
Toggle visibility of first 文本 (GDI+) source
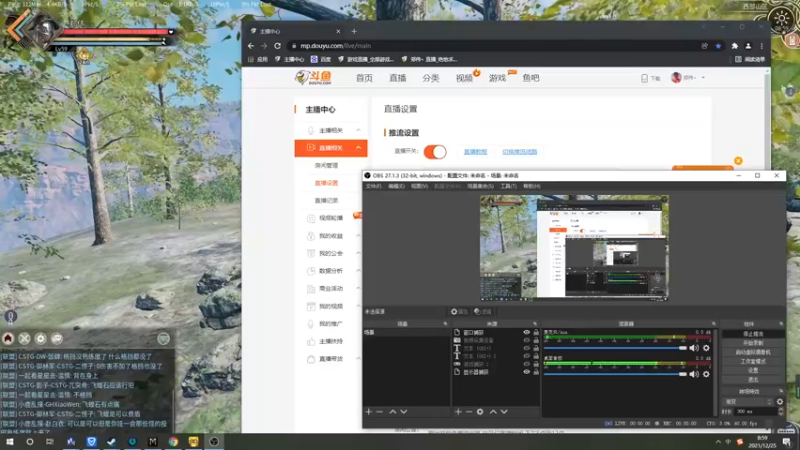pos(527,348)
